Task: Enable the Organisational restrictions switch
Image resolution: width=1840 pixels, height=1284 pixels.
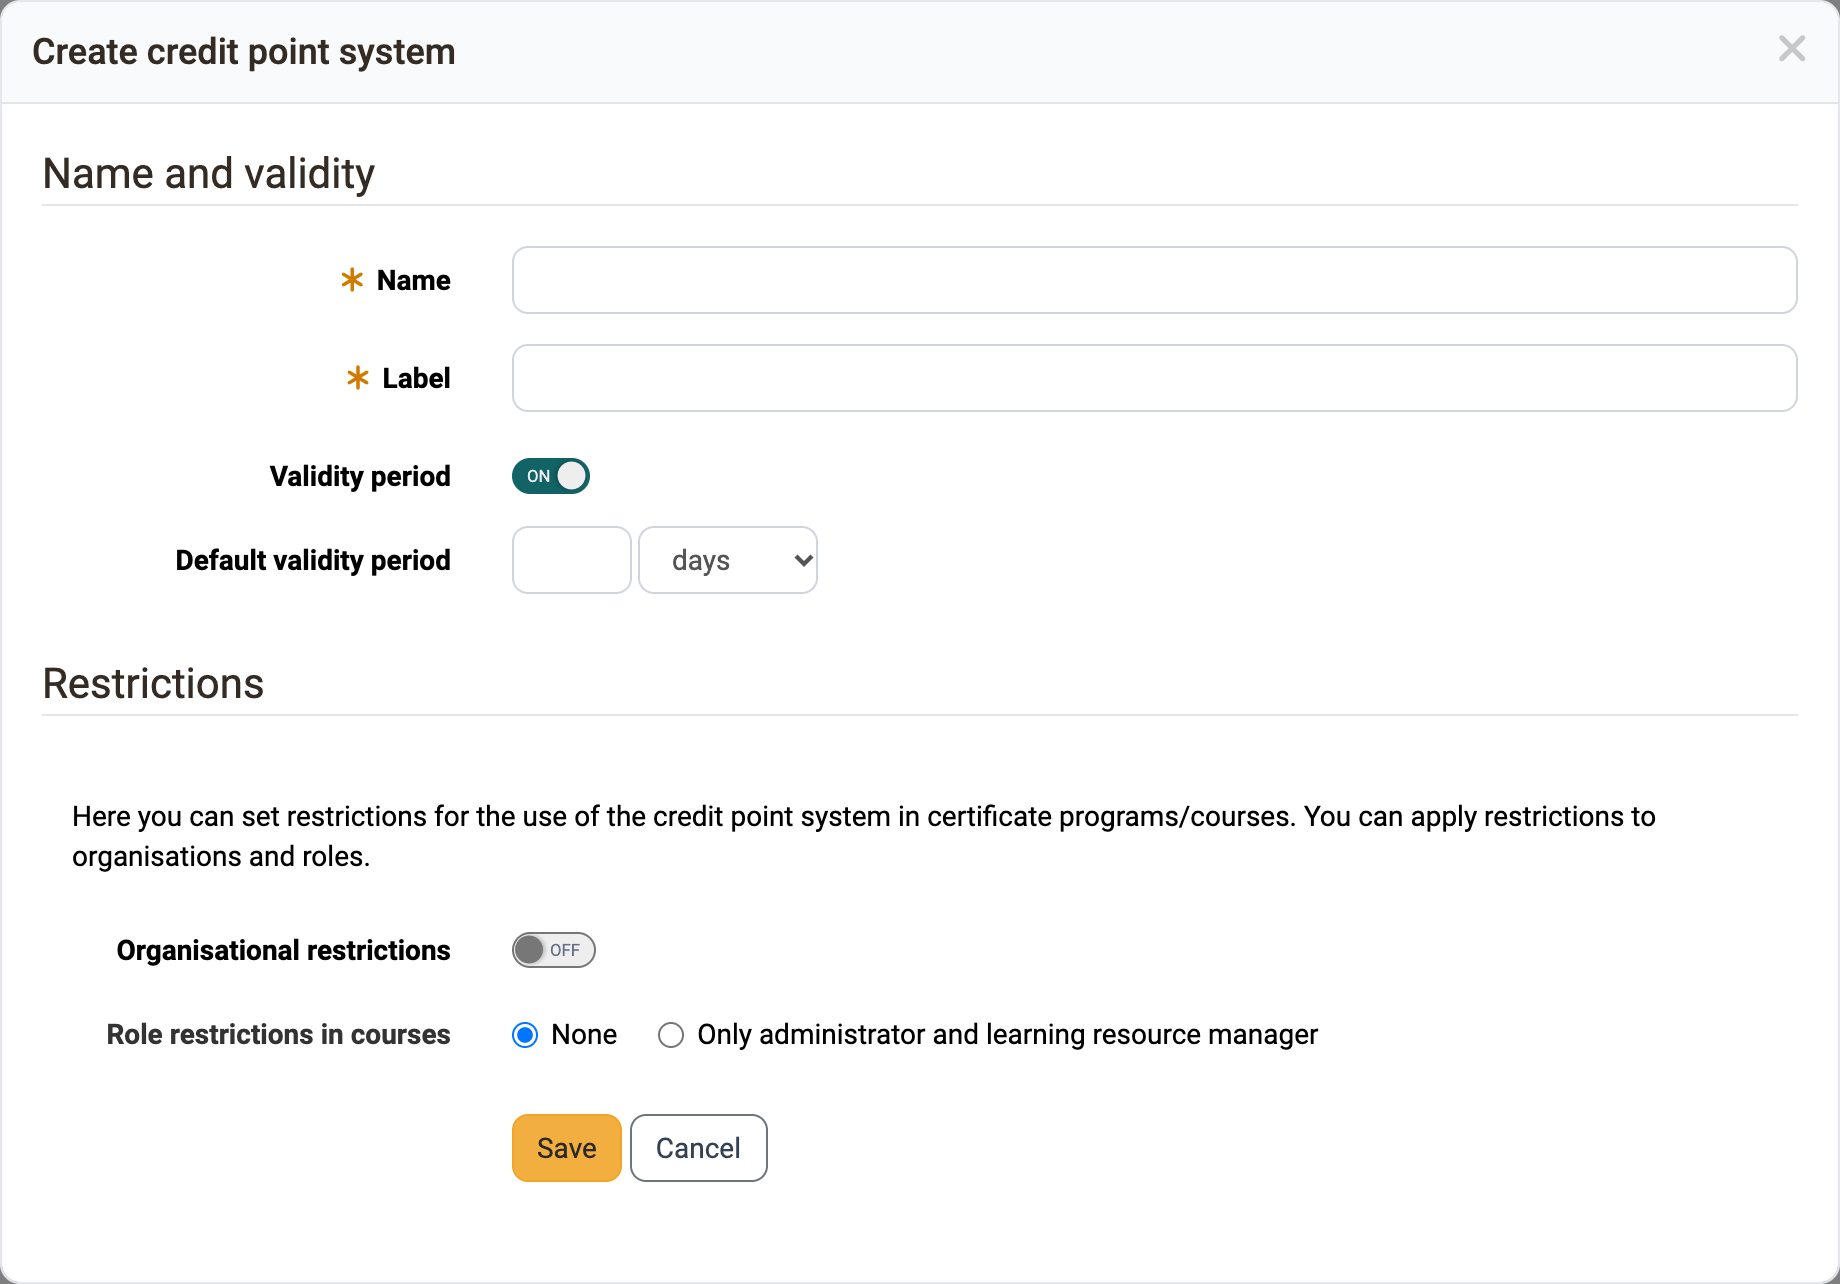Action: tap(553, 950)
